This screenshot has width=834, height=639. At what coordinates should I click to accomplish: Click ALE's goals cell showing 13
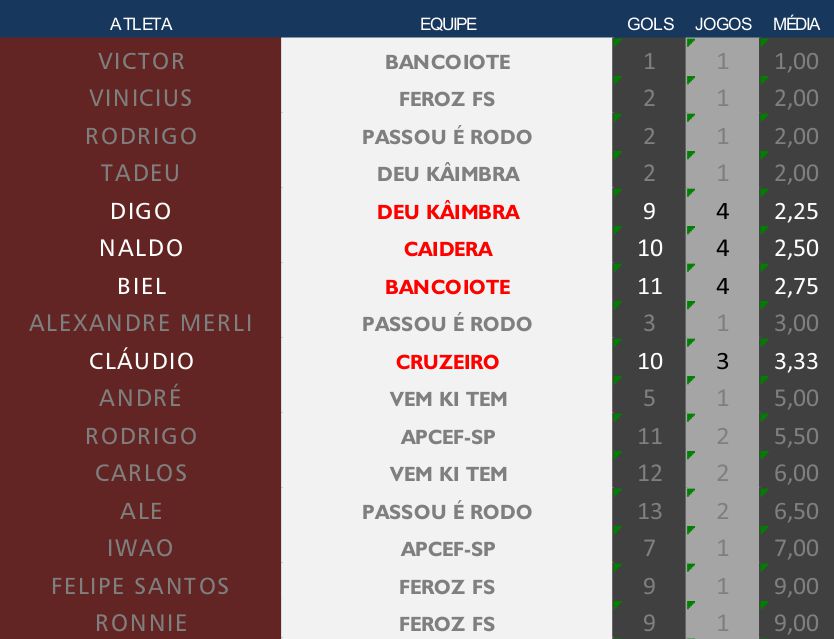[649, 511]
